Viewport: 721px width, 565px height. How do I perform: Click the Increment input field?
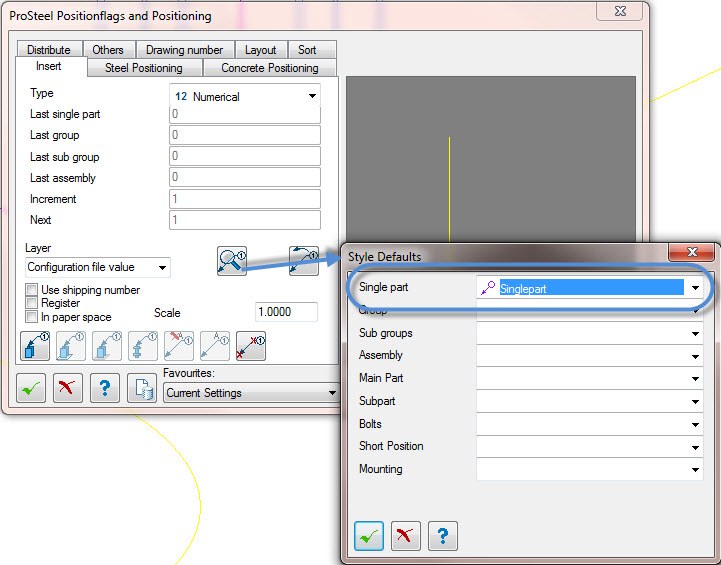[x=245, y=199]
